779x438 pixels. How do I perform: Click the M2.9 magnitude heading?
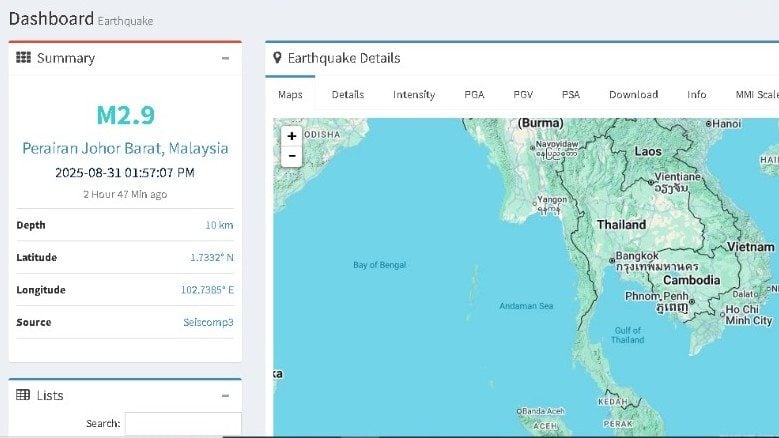pyautogui.click(x=125, y=115)
